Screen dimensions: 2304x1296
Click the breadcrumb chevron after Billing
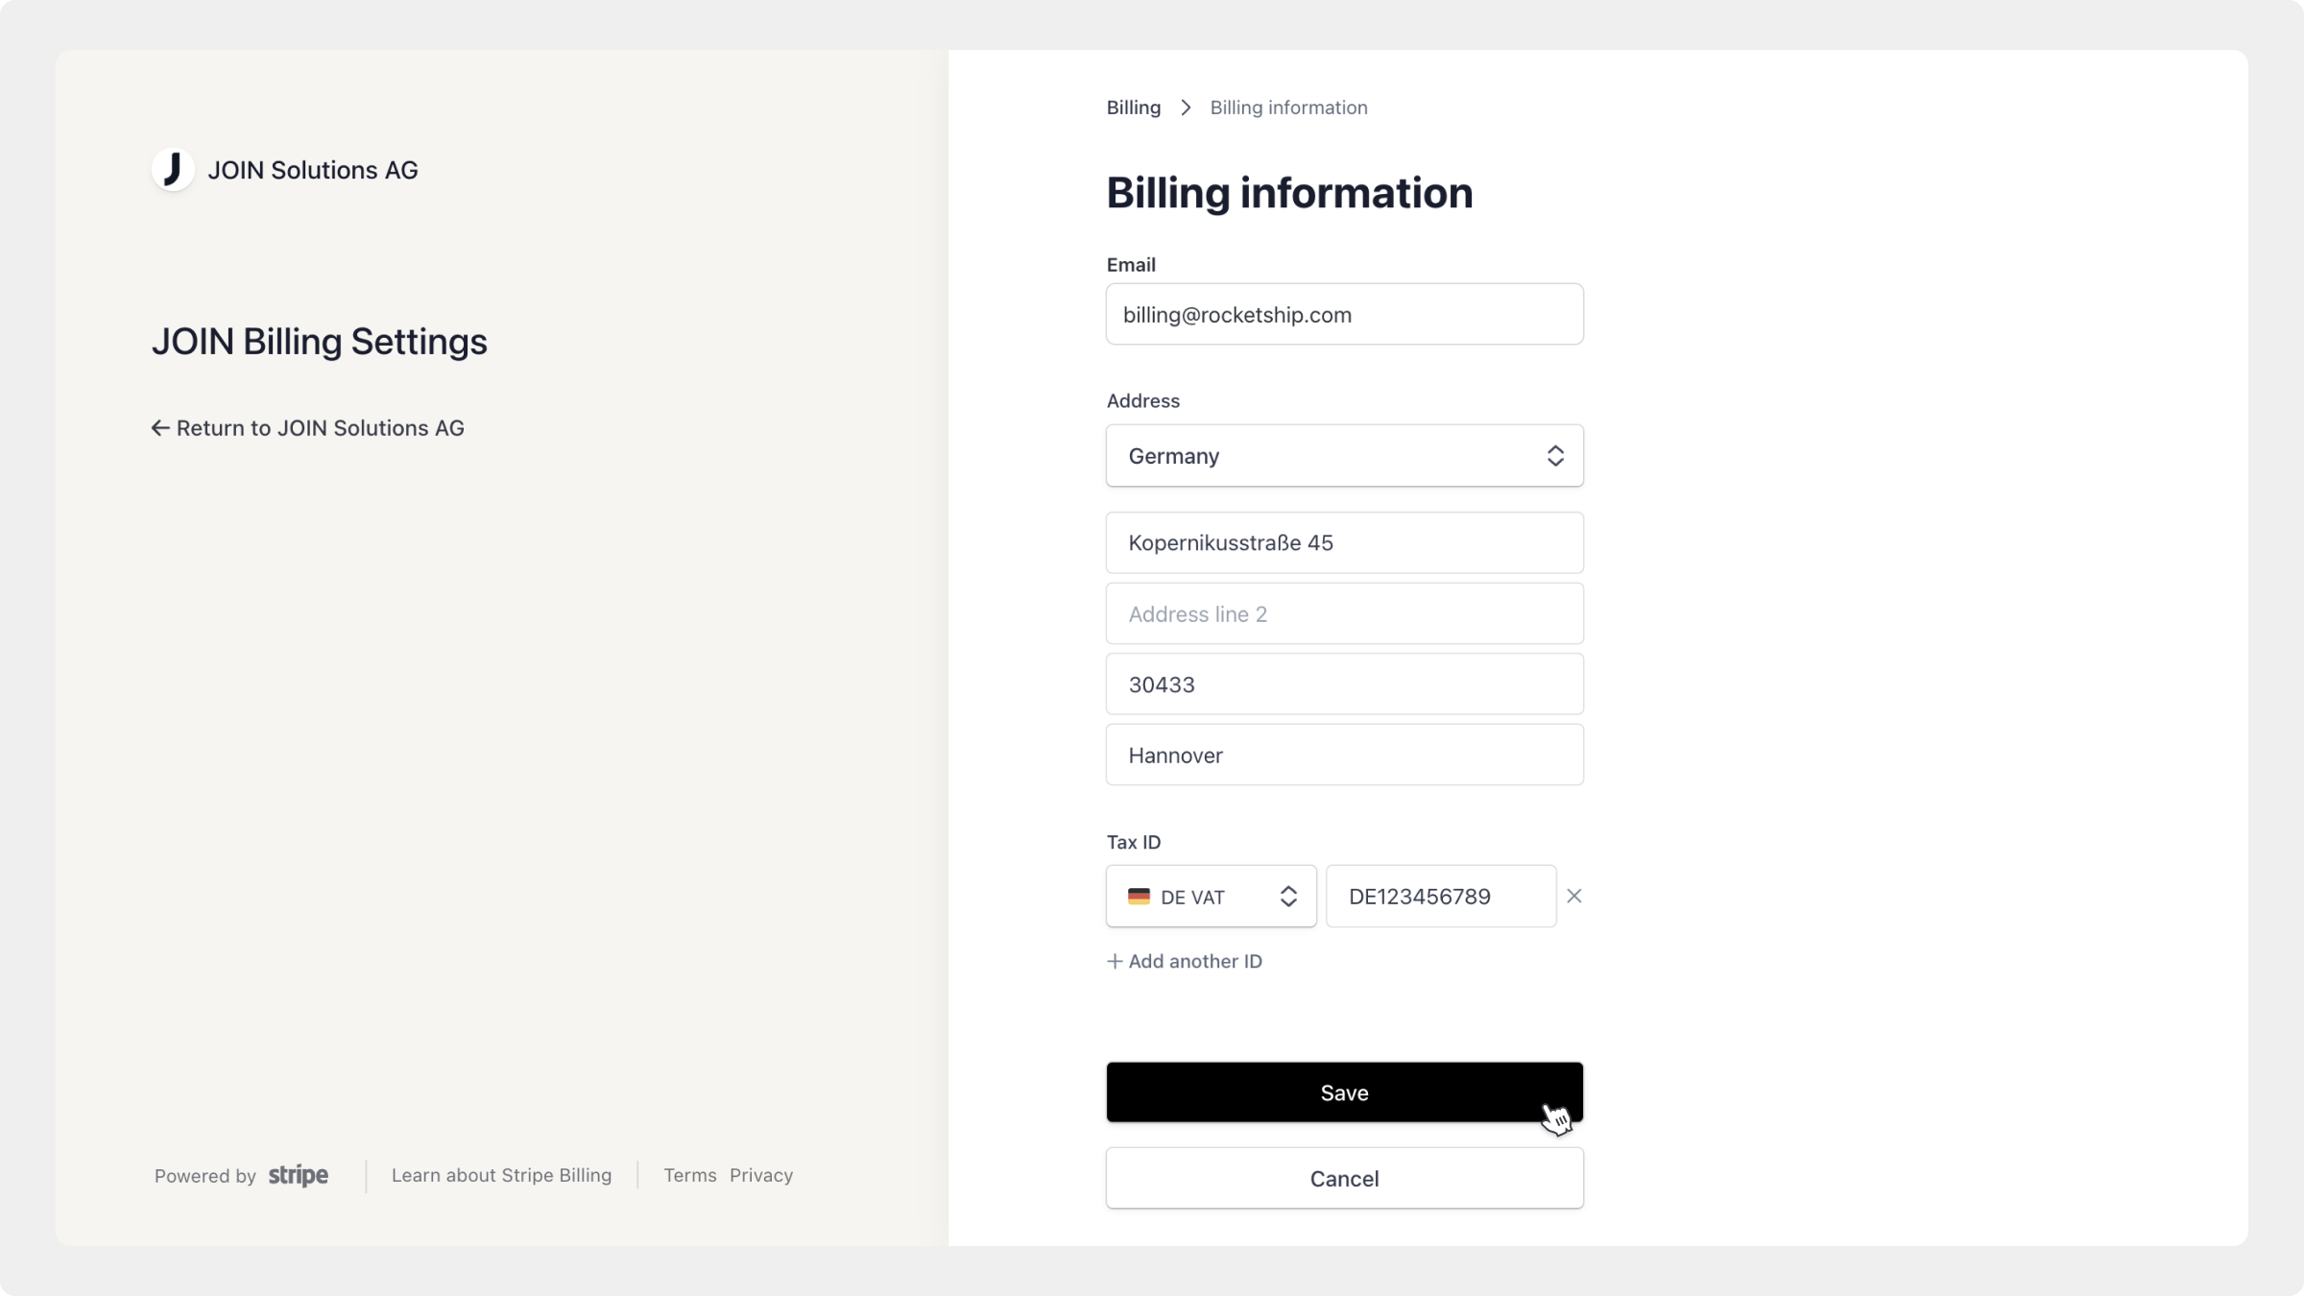(x=1186, y=108)
